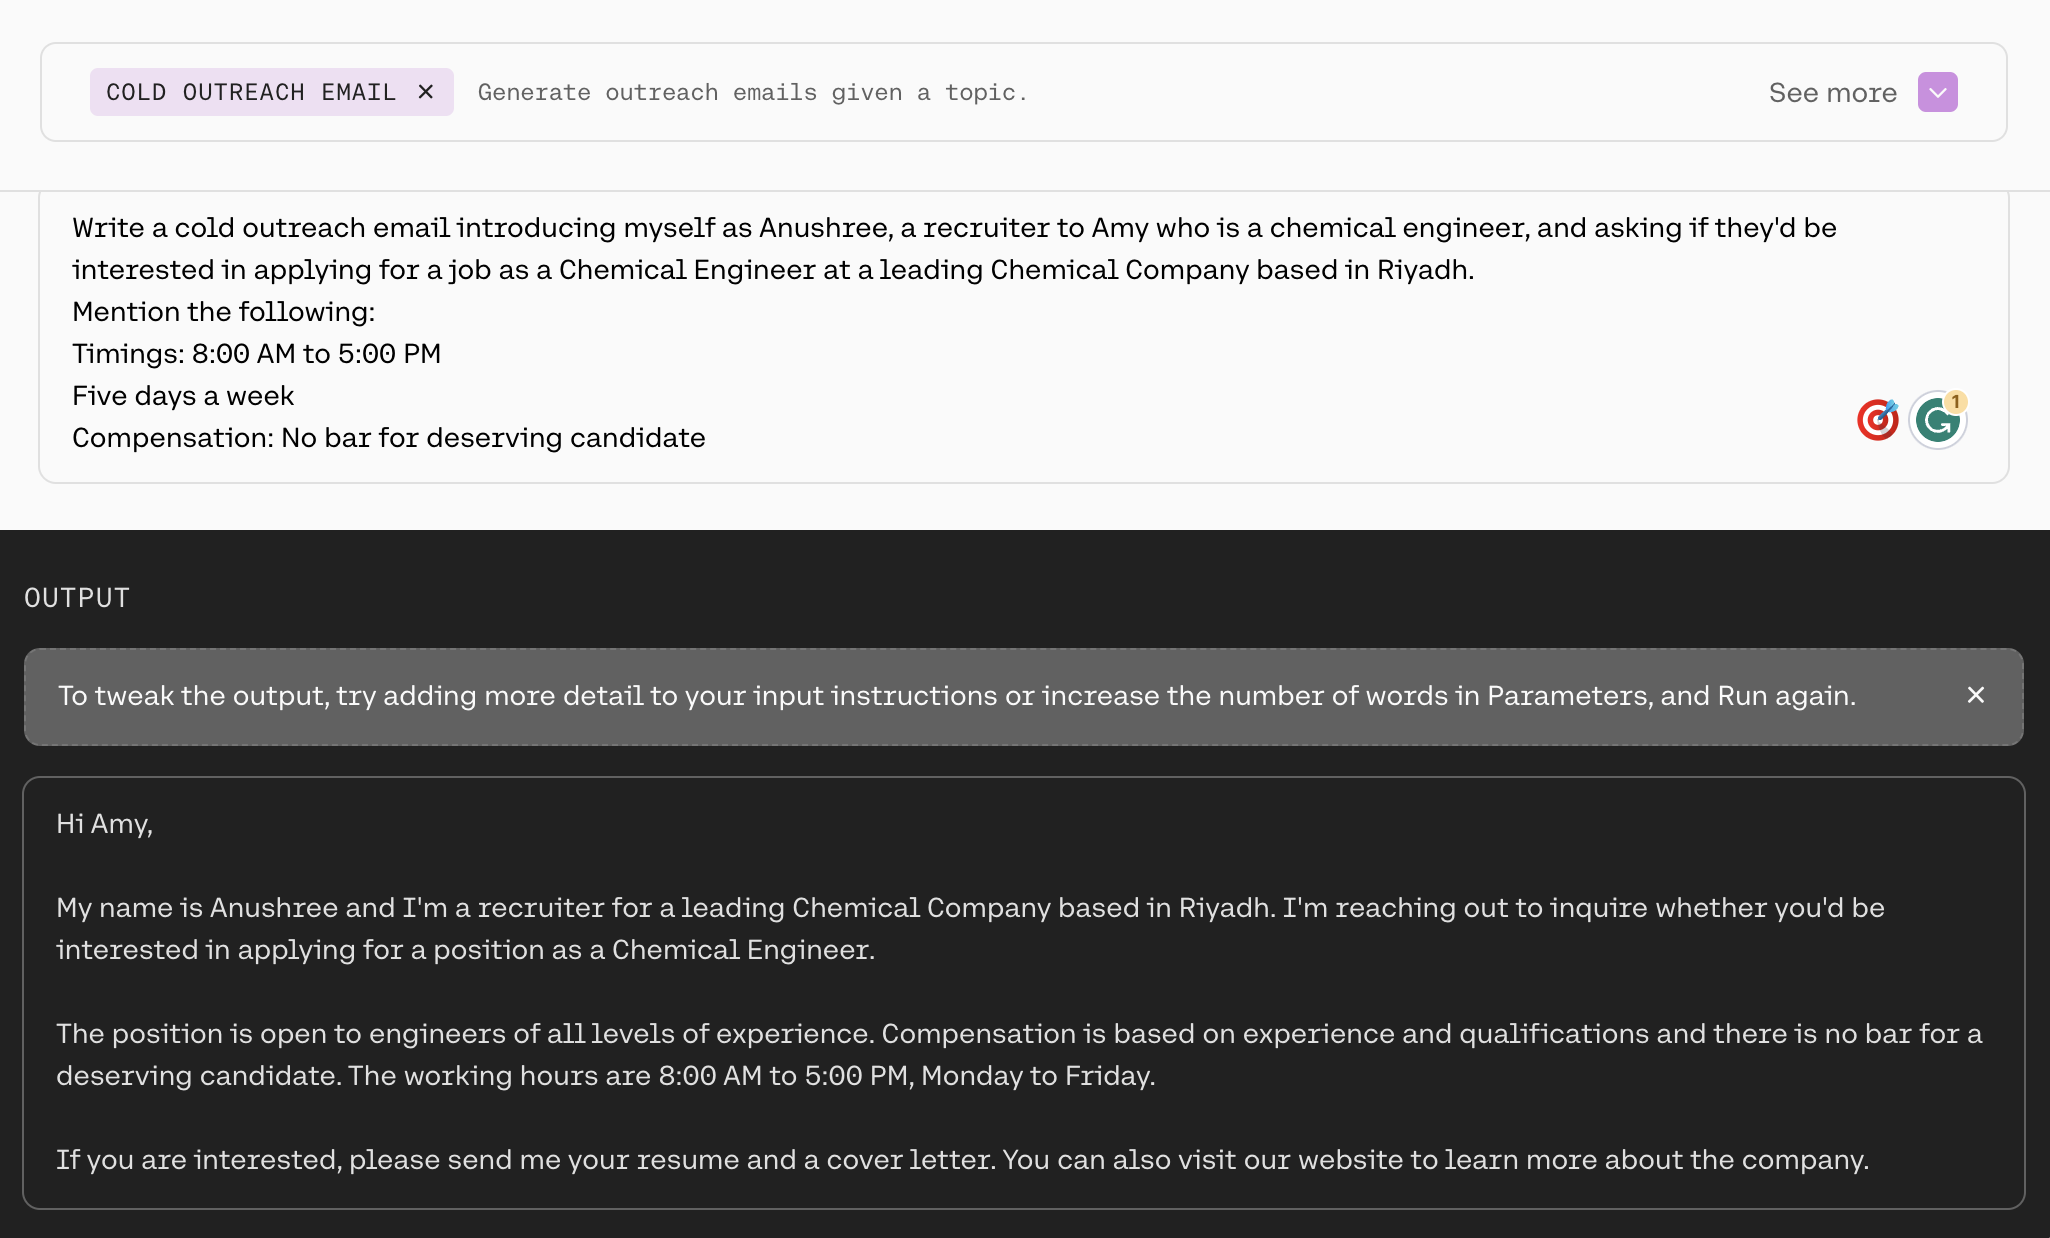Open the red target extension icon
Image resolution: width=2050 pixels, height=1238 pixels.
click(x=1877, y=419)
